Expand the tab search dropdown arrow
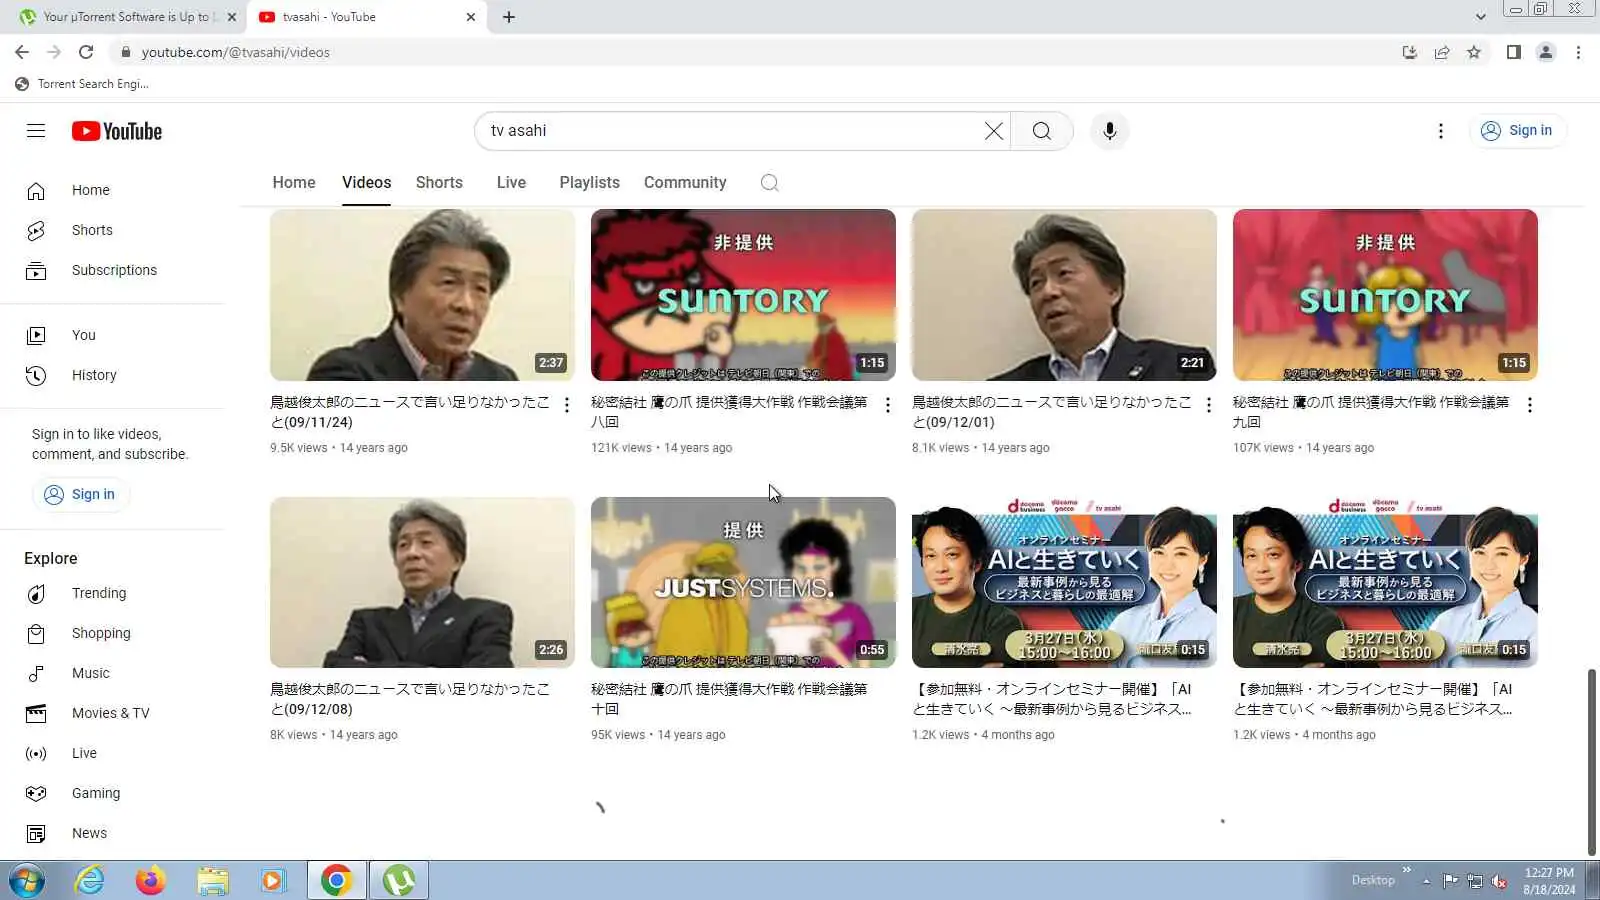 click(x=1481, y=17)
